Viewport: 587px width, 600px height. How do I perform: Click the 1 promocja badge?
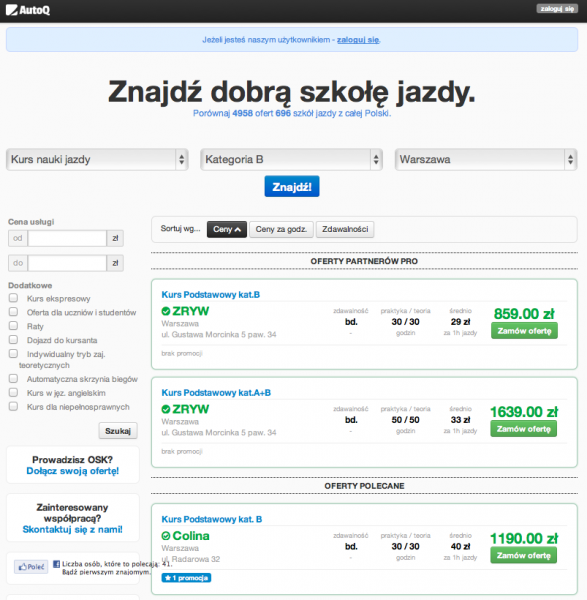[186, 578]
